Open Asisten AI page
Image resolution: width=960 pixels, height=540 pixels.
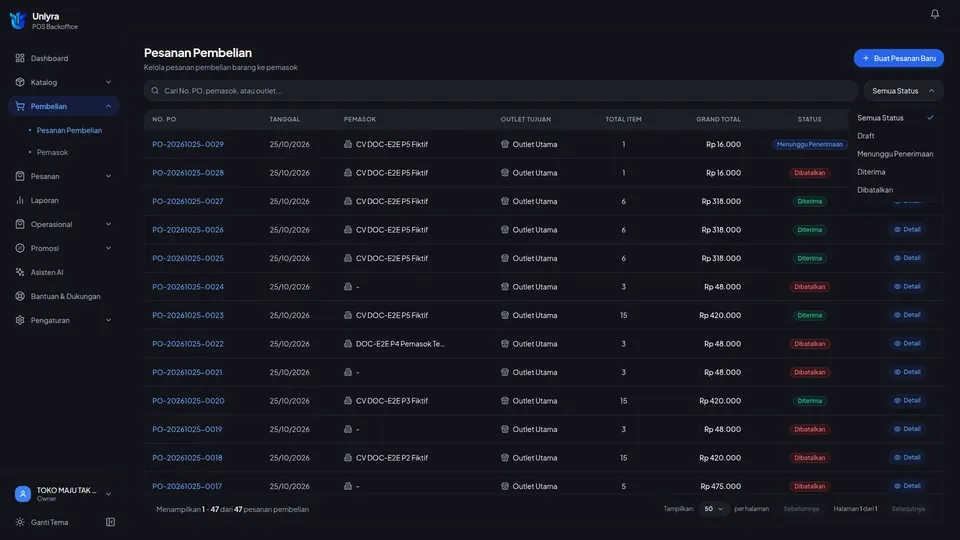point(47,272)
